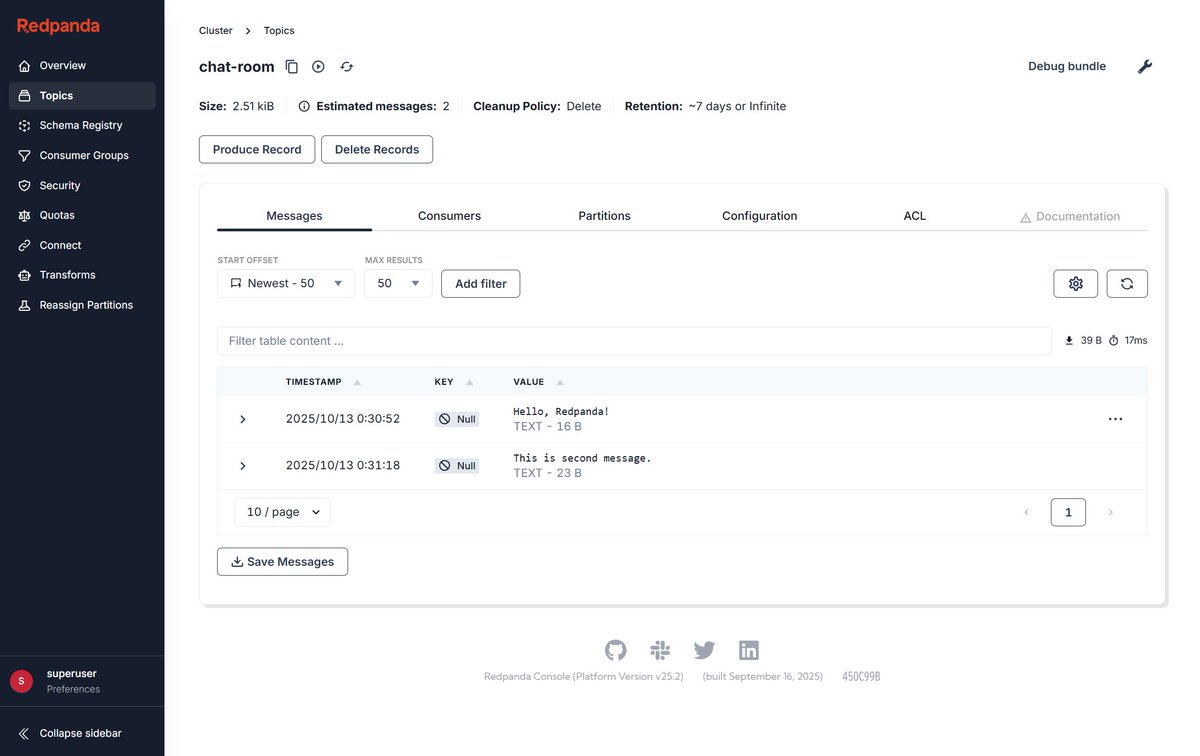Click the 2025/10/13 0:31:18 timestamp
This screenshot has width=1200, height=756.
click(343, 466)
